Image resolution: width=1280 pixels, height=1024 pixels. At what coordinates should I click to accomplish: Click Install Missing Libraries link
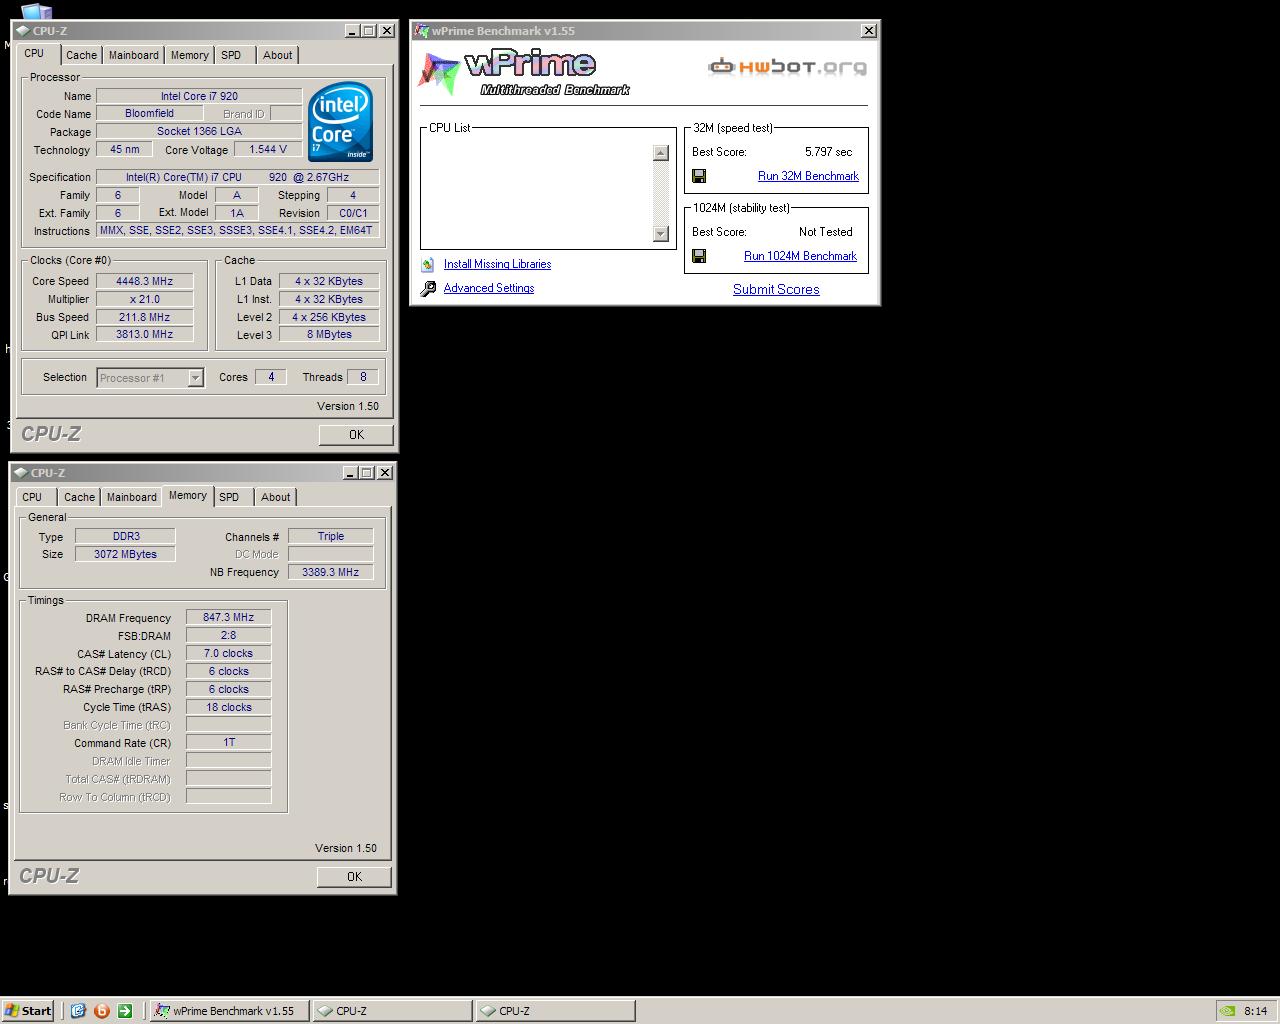click(497, 264)
